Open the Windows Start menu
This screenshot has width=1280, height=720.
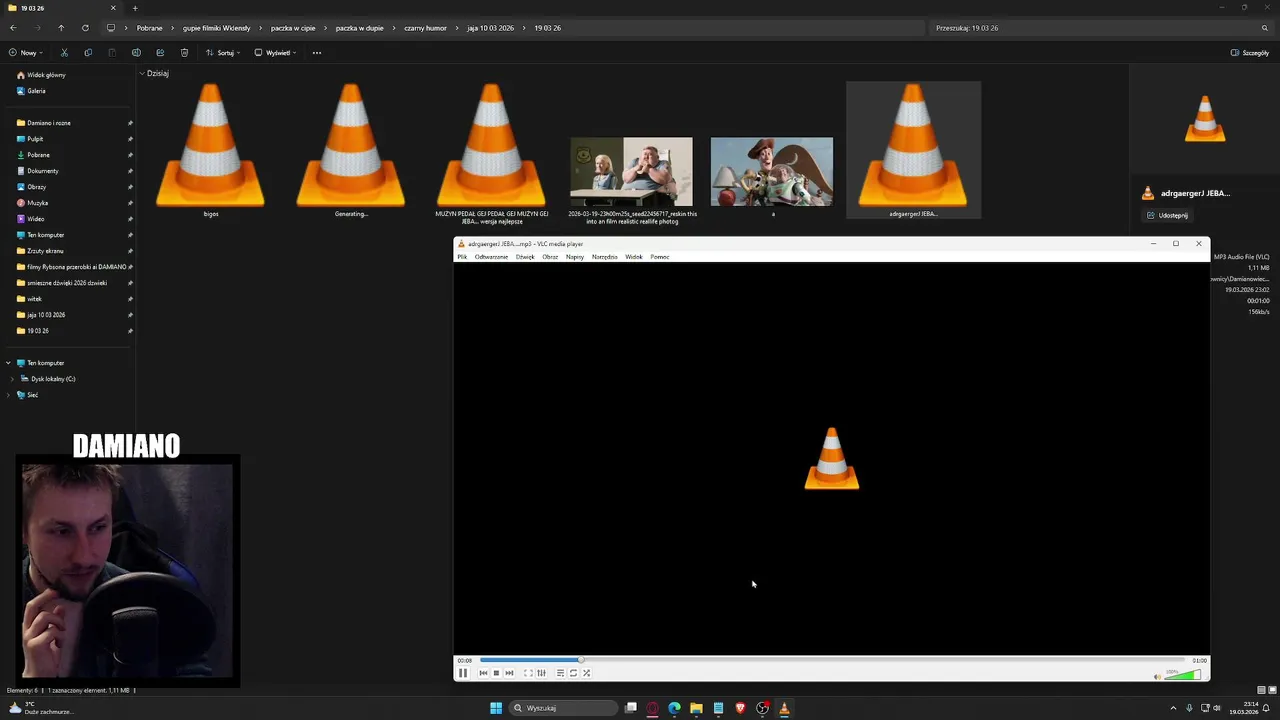click(x=496, y=708)
